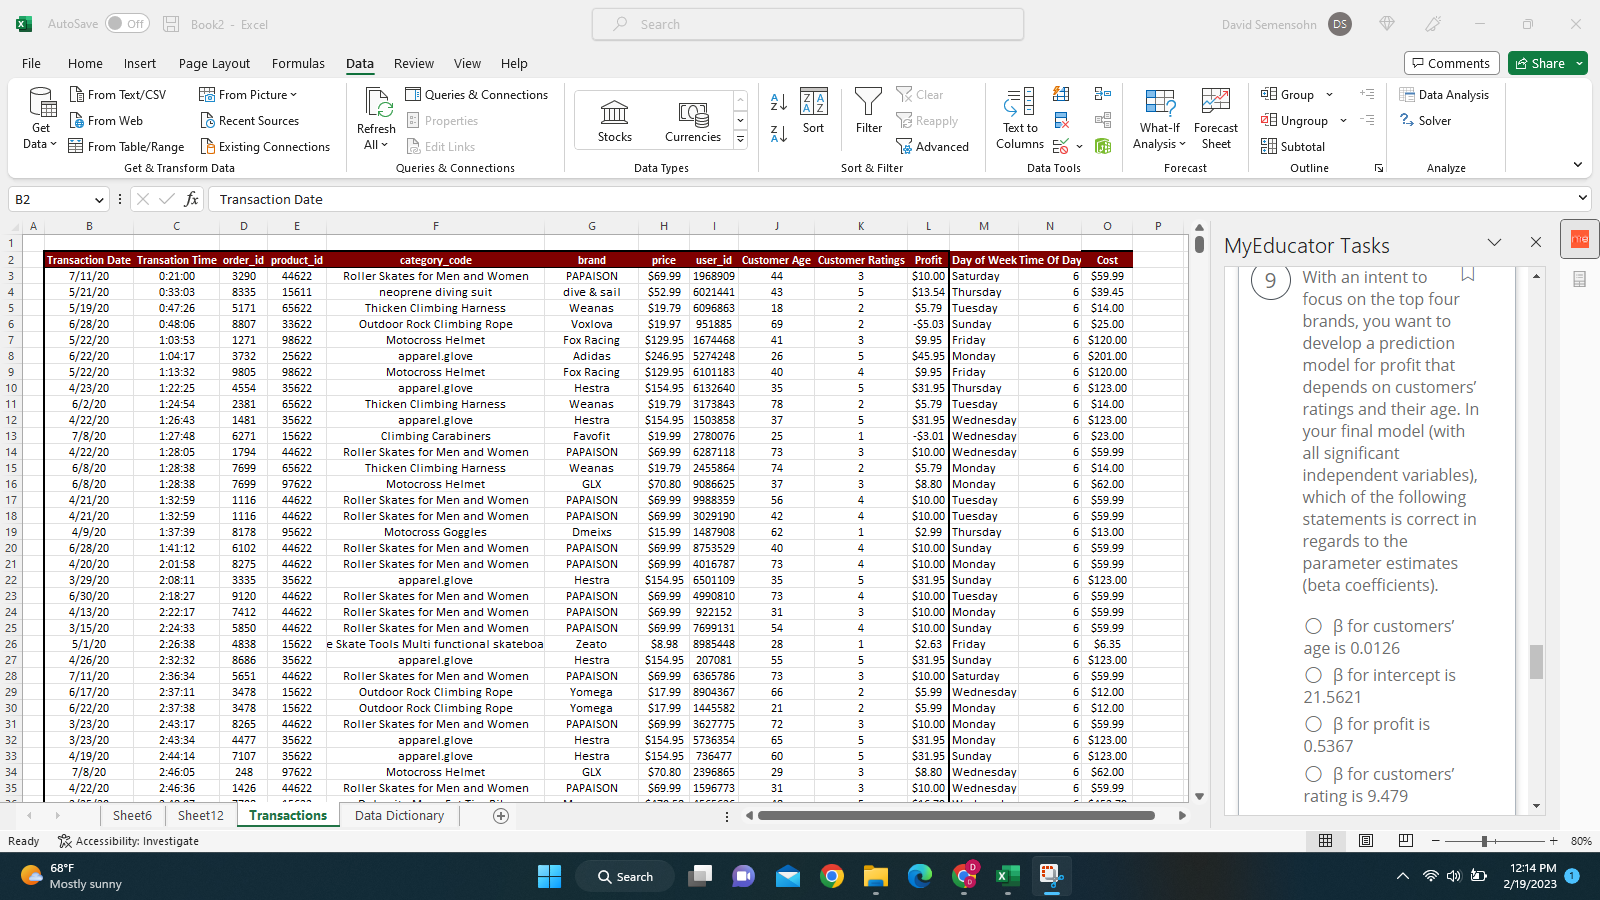Choose β for customers' age is 0.0126
This screenshot has width=1600, height=900.
coord(1313,626)
